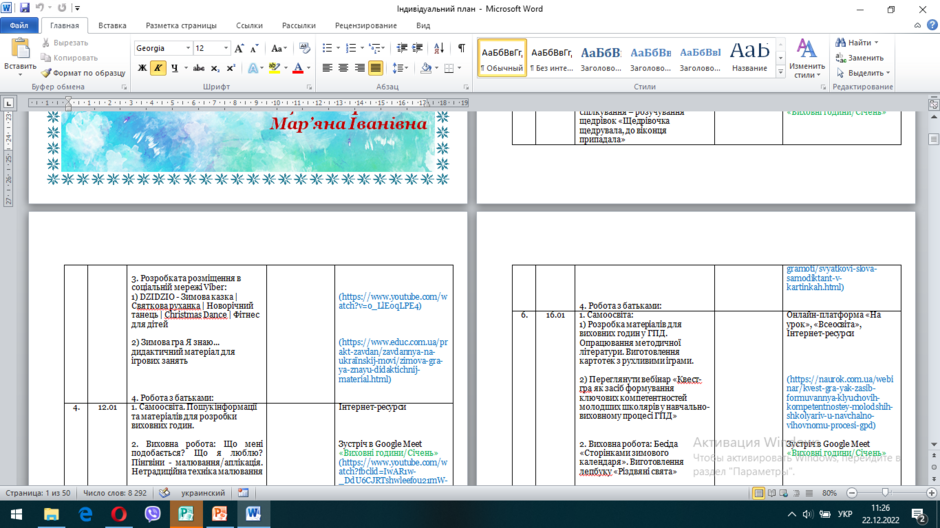Apply strikethrough (abc) formatting
The height and width of the screenshot is (528, 940).
(198, 68)
